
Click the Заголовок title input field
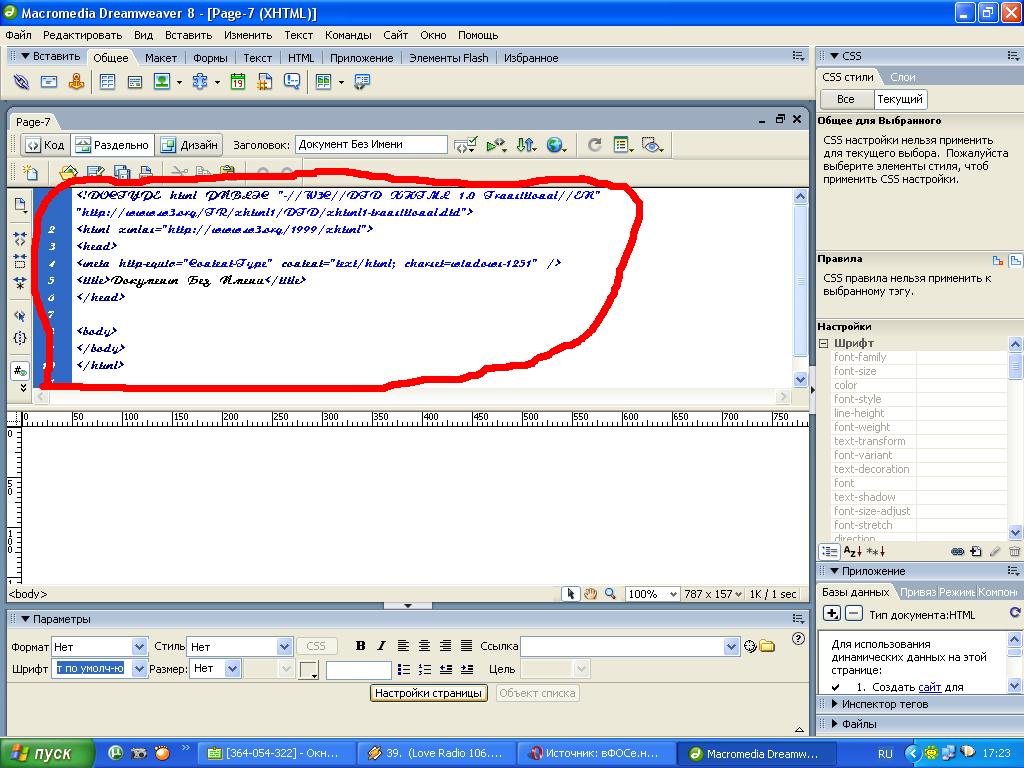click(x=371, y=145)
